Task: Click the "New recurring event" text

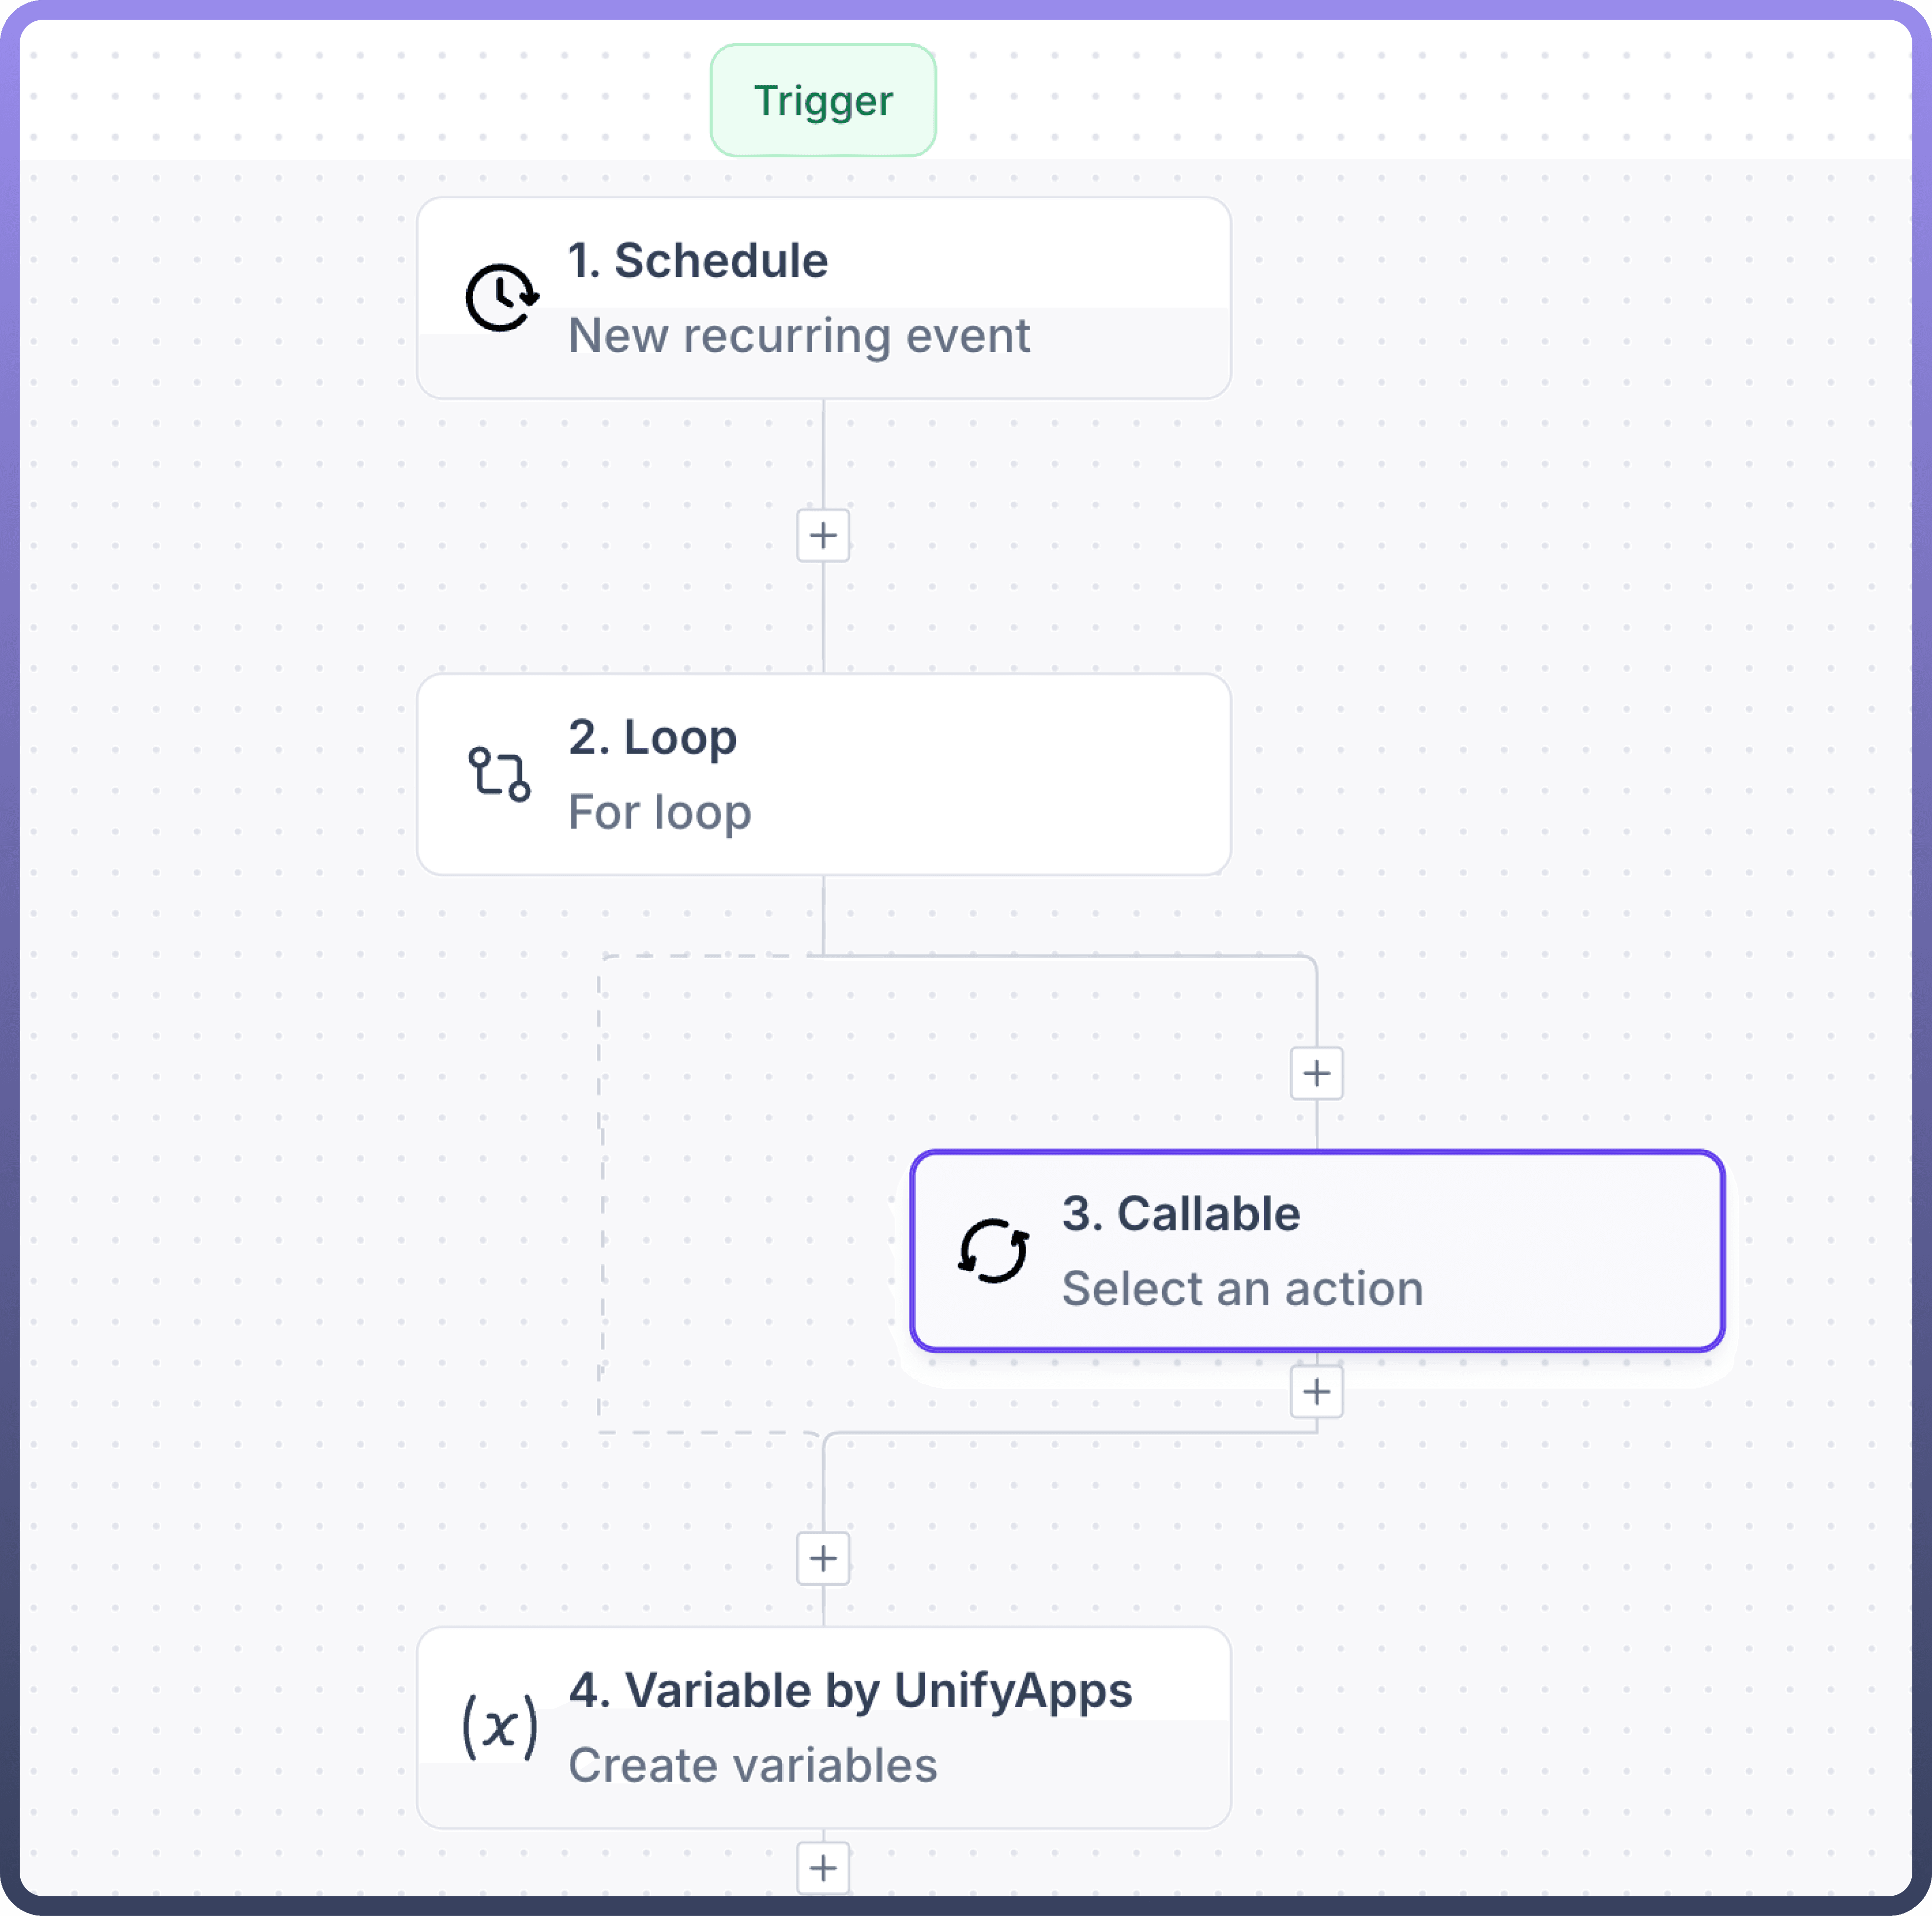Action: pos(798,336)
